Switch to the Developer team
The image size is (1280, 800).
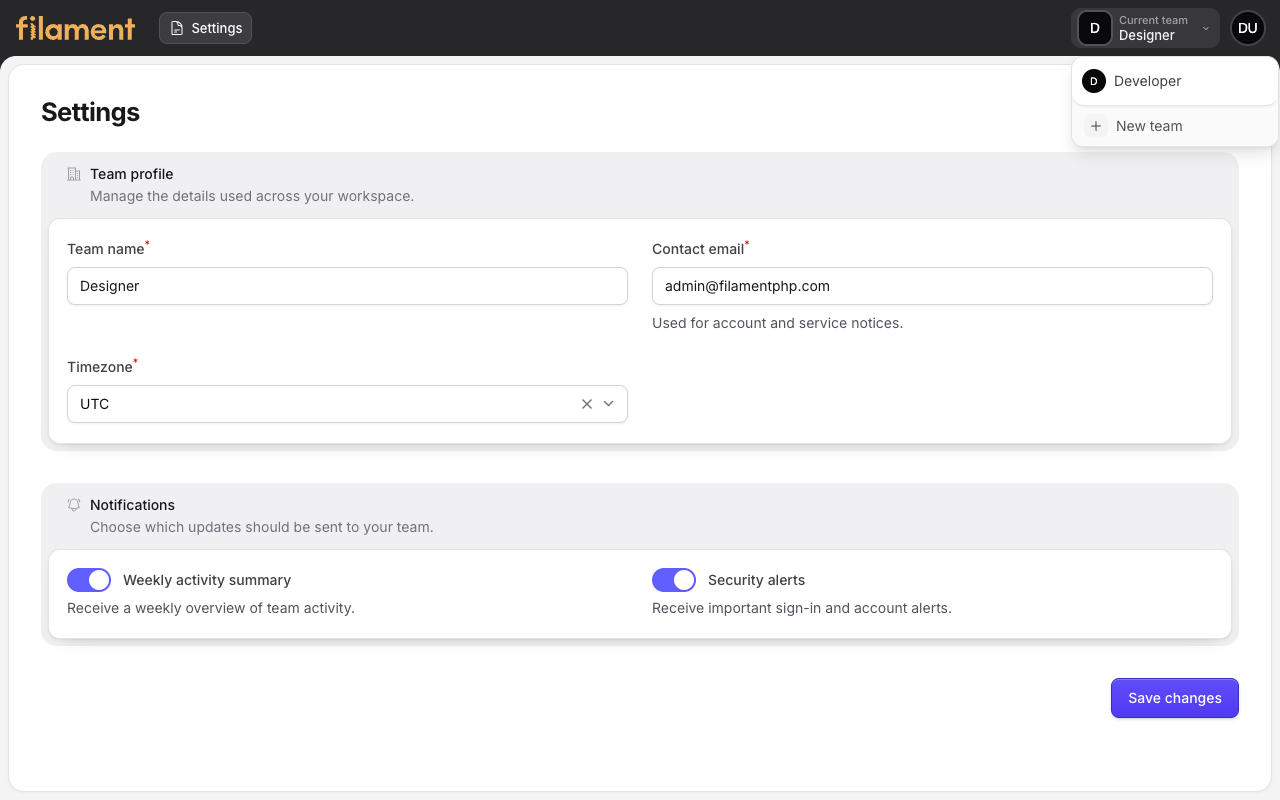pos(1175,81)
